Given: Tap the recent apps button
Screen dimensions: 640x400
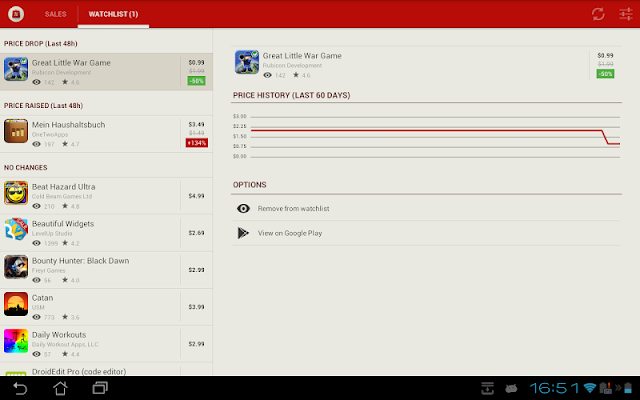Looking at the screenshot, I should 100,388.
